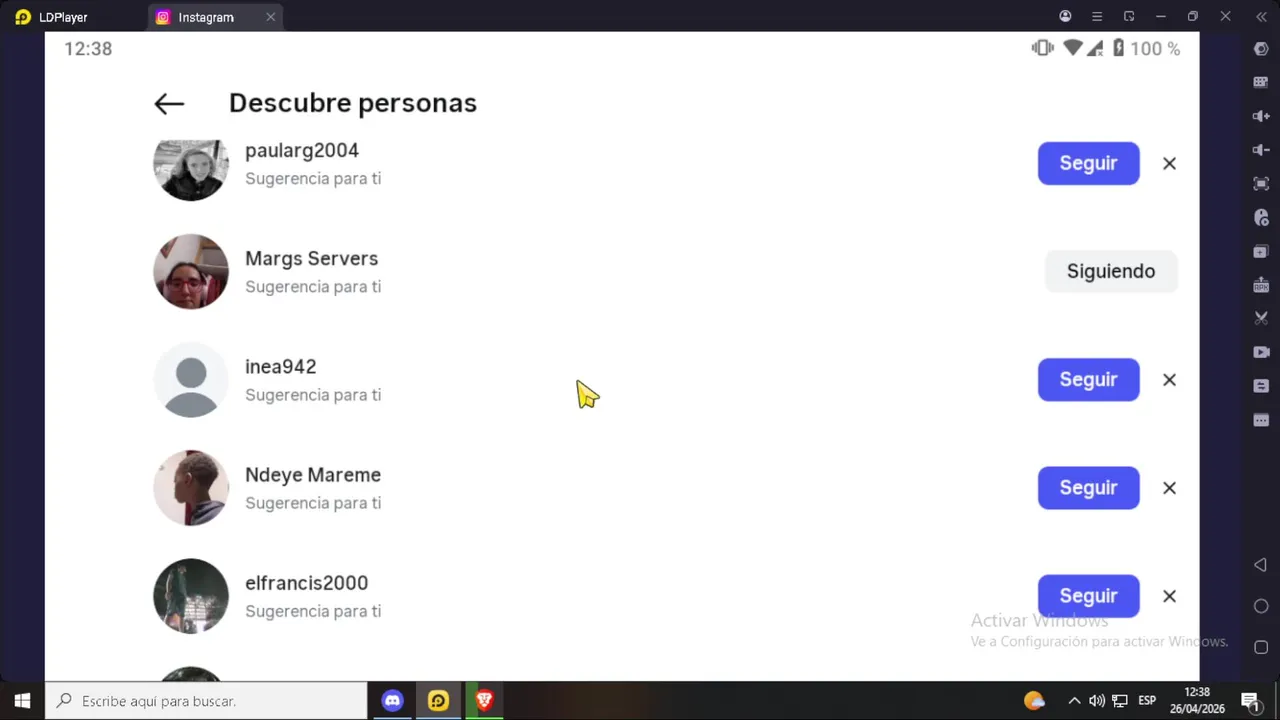Dismiss the paularg2004 suggestion
Screen dimensions: 1280x720
click(x=1169, y=163)
